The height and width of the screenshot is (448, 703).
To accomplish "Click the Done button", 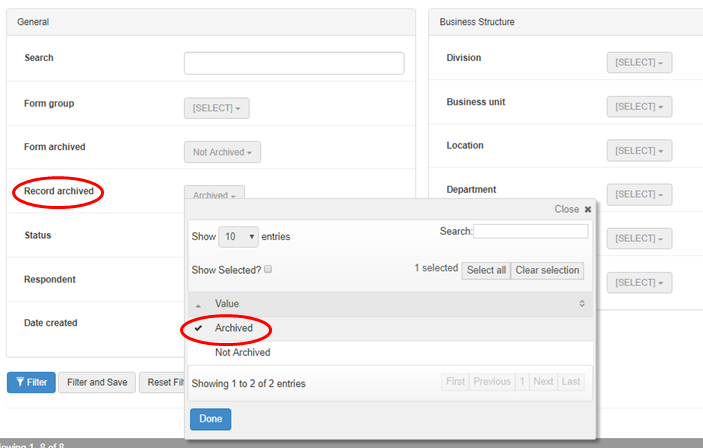I will point(210,419).
